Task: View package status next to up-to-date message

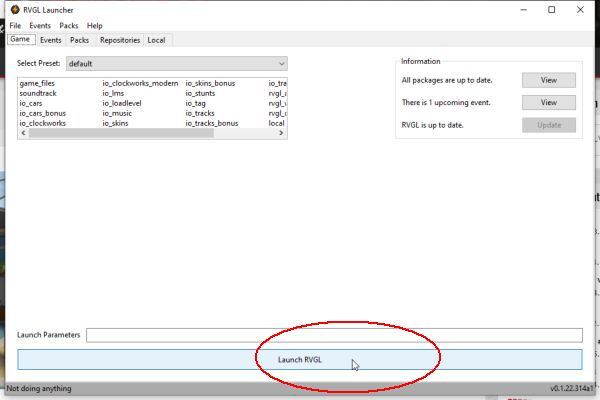Action: pos(549,80)
